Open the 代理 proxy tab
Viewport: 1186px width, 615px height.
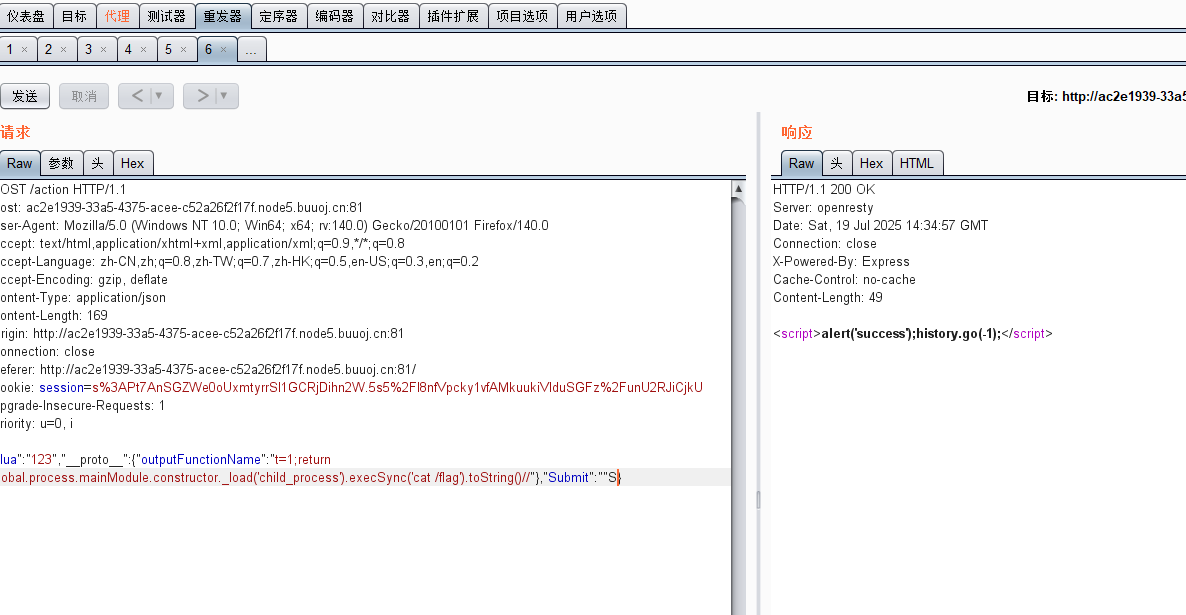coord(117,16)
